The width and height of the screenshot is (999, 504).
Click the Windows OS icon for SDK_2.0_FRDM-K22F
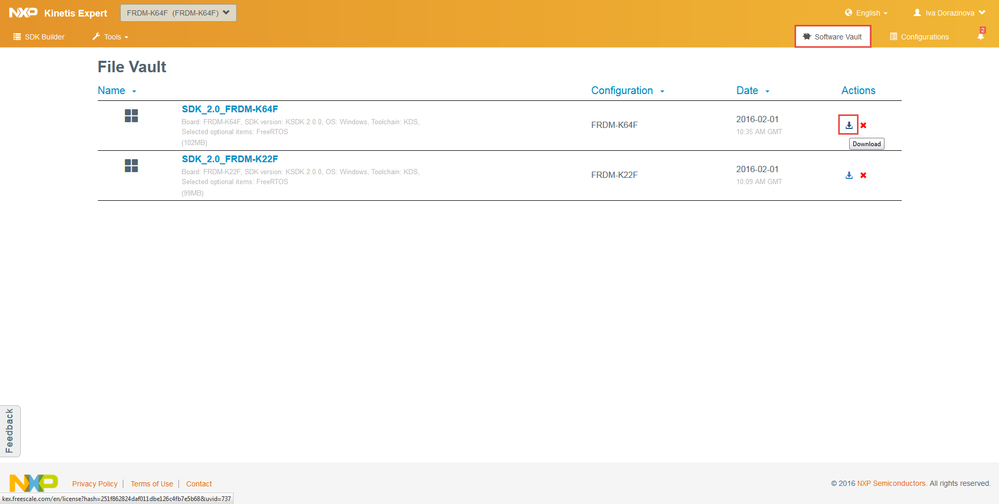[x=131, y=166]
